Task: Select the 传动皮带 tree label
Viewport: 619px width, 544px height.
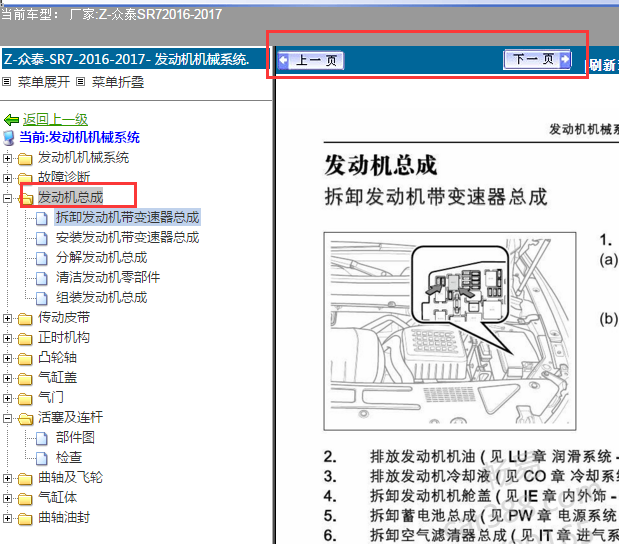Action: [64, 317]
